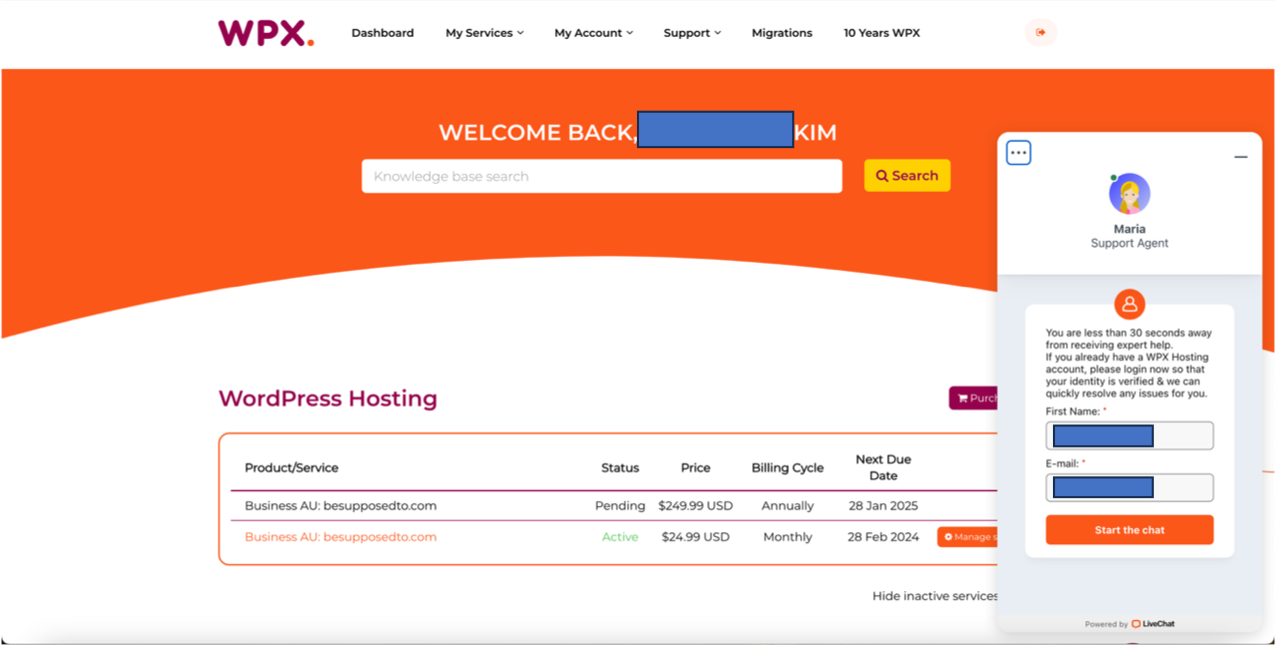Click the orange user icon in chat form
Viewport: 1277px width, 645px height.
1130,304
